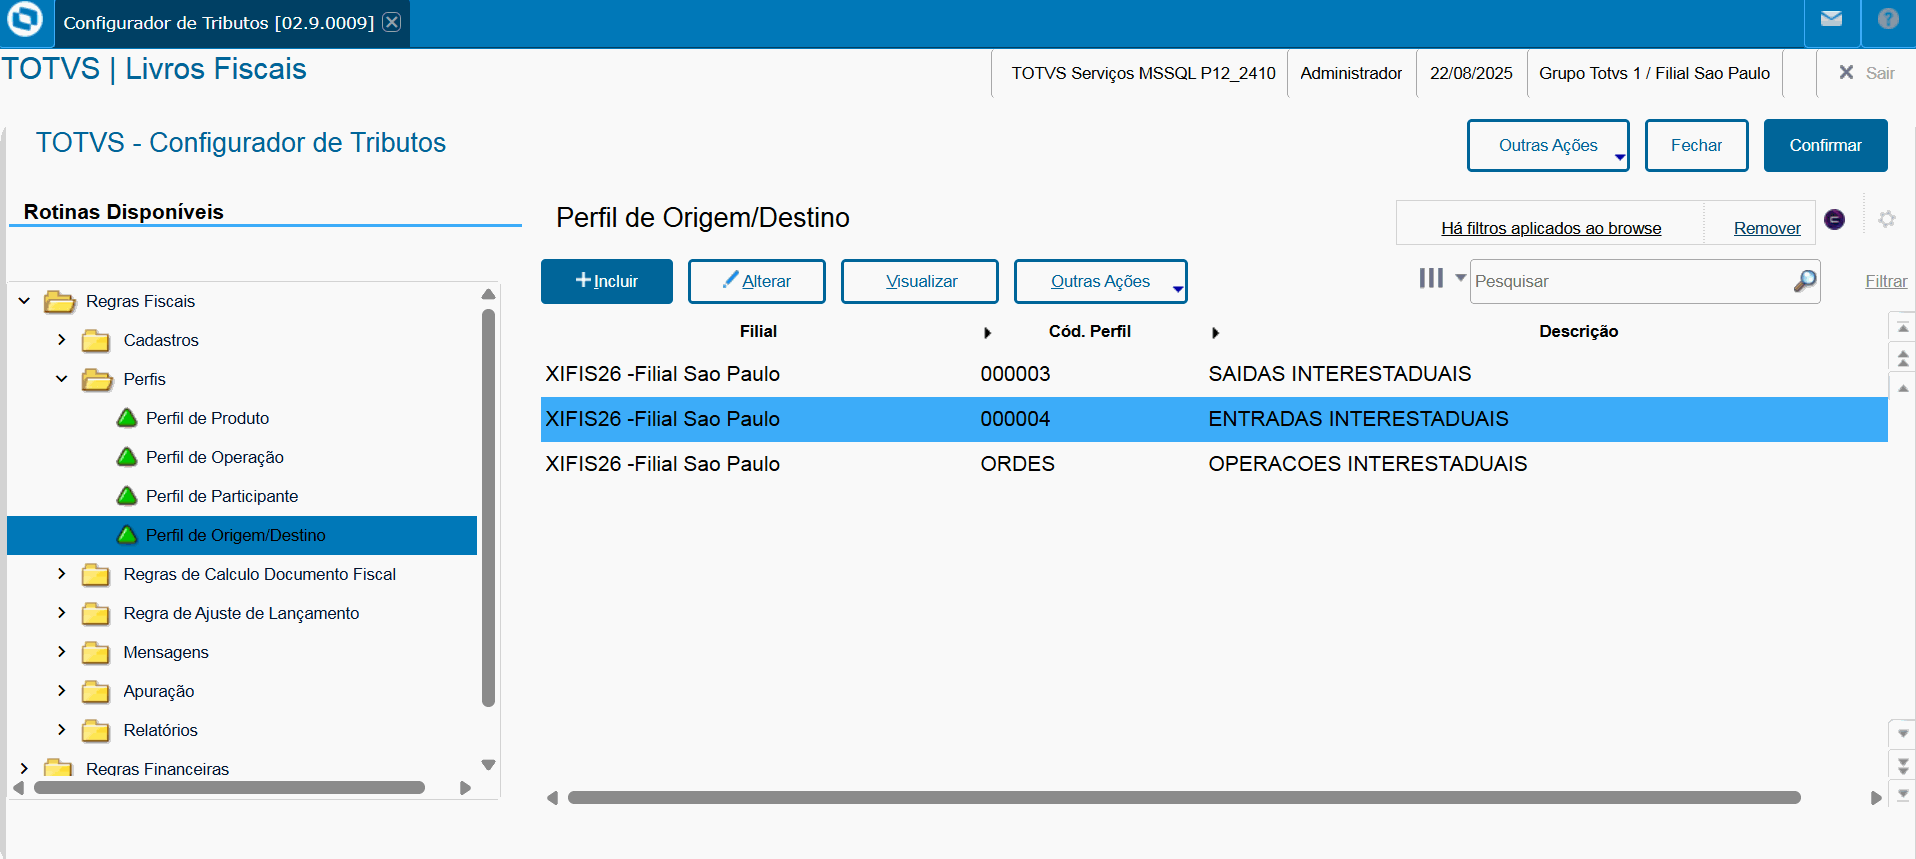Click the Administrador user label in header
Viewport: 1916px width, 859px height.
pos(1351,73)
